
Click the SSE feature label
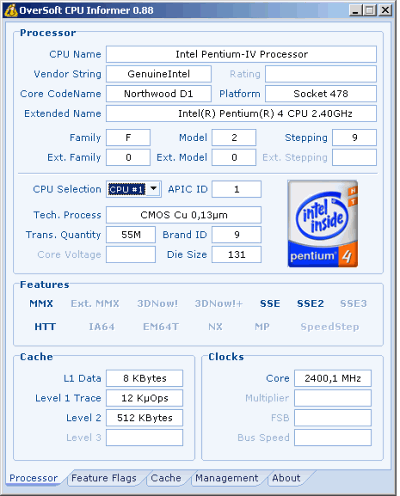[270, 304]
